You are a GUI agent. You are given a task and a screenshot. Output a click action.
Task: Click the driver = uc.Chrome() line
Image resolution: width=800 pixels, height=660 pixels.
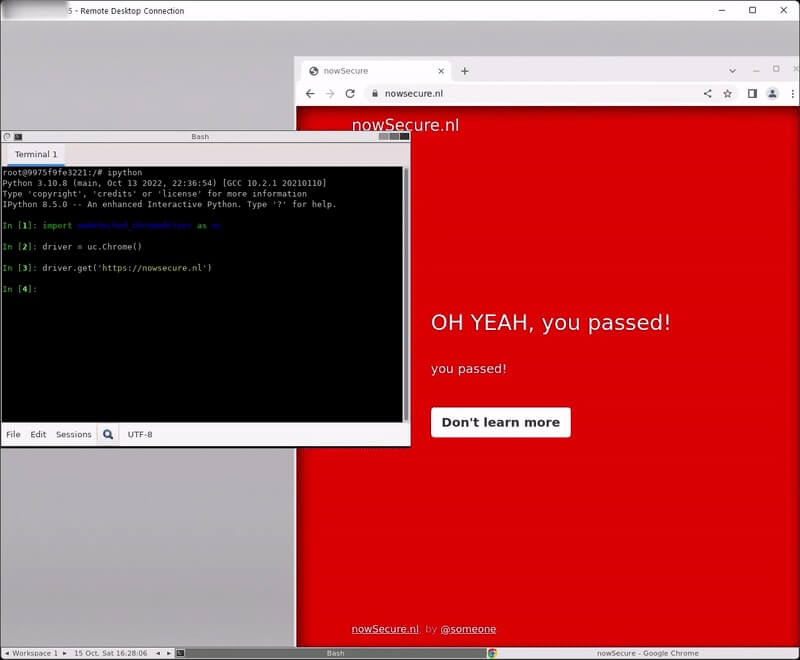pyautogui.click(x=72, y=246)
